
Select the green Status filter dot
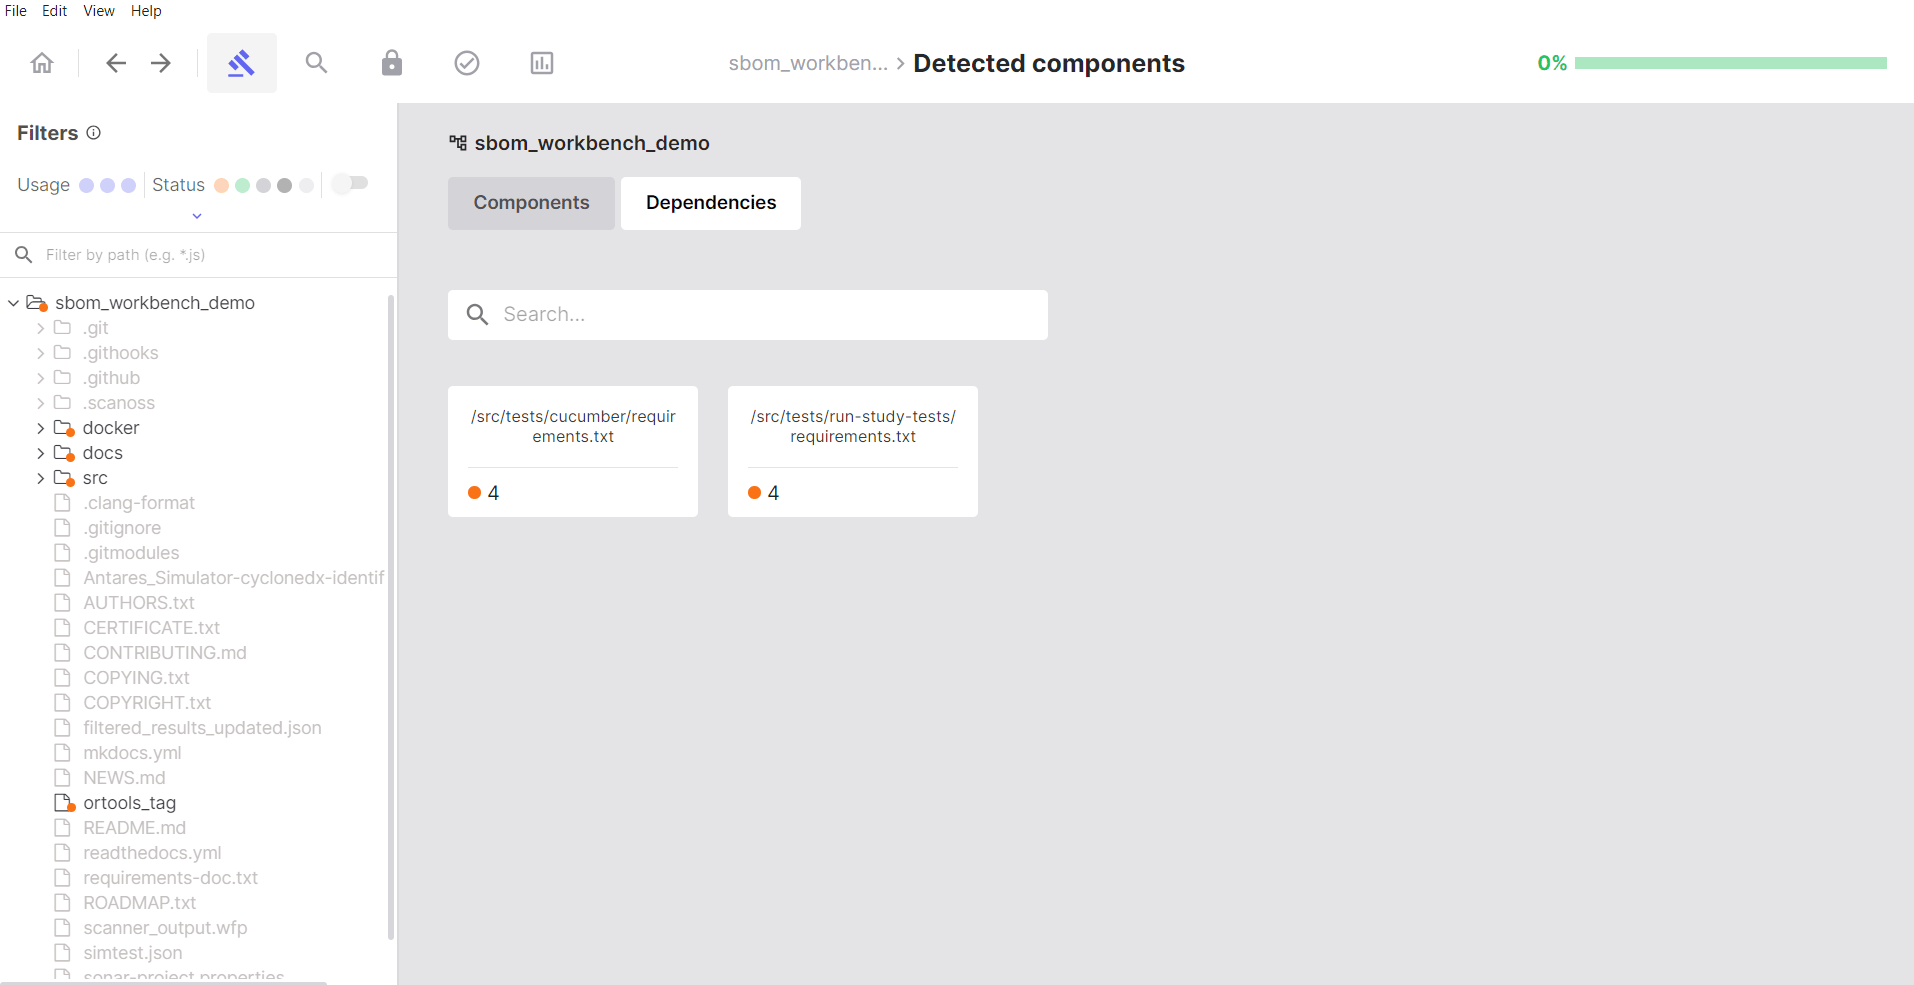(242, 185)
